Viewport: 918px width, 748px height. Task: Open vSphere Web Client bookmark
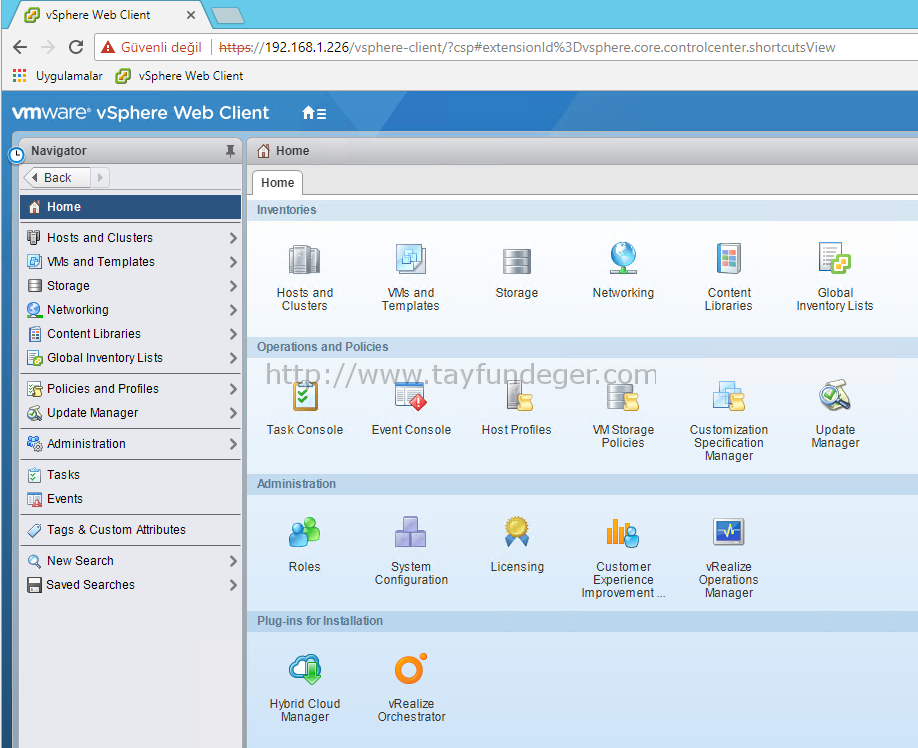(180, 76)
